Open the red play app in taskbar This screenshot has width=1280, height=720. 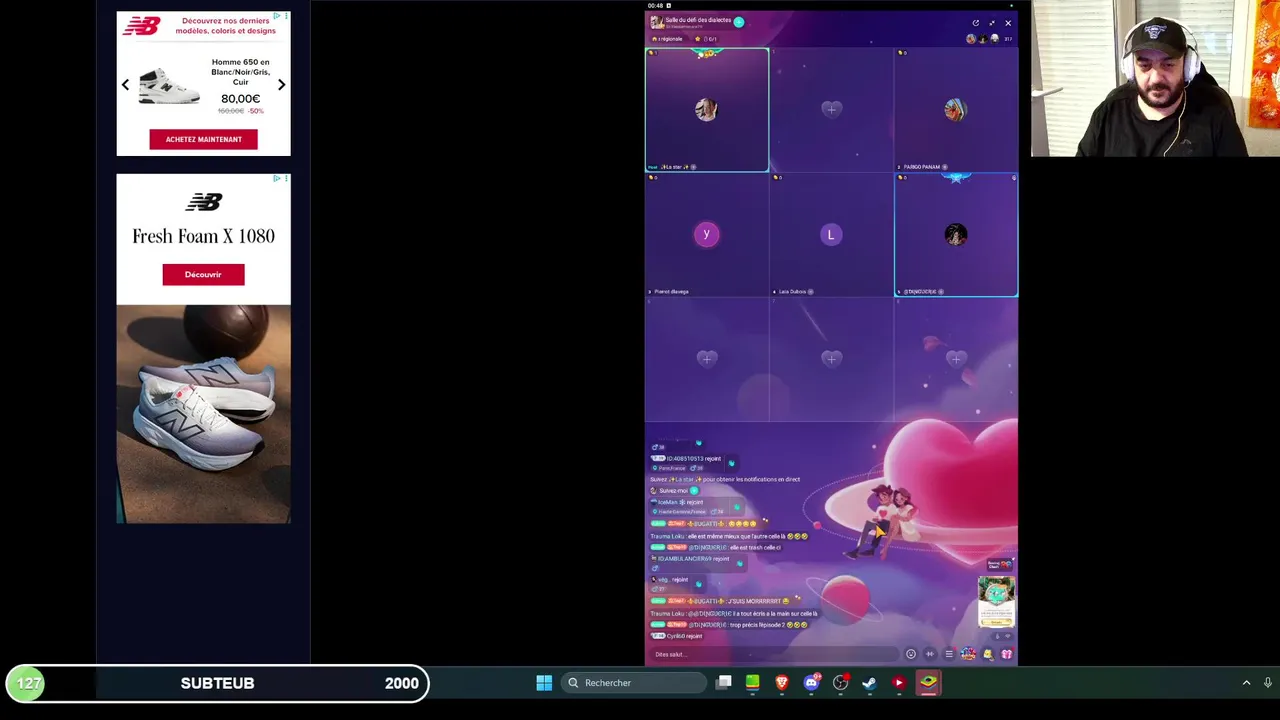click(899, 683)
